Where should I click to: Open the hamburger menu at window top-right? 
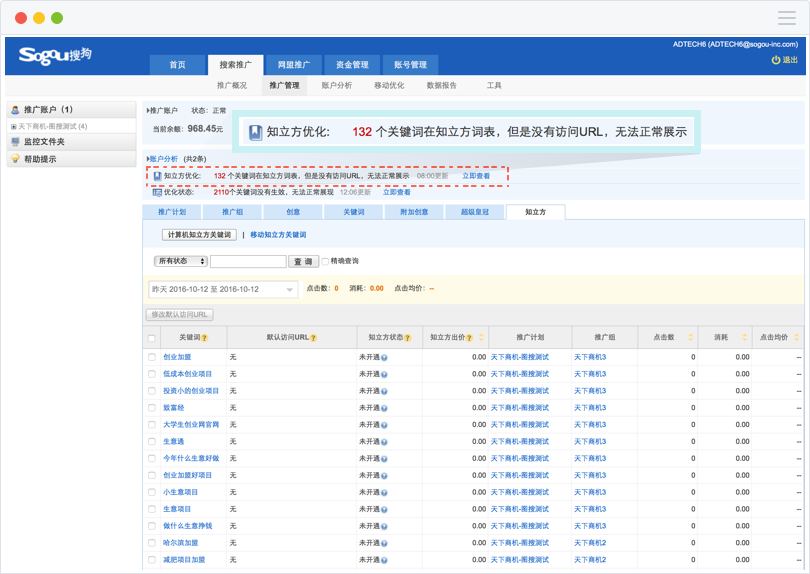787,18
